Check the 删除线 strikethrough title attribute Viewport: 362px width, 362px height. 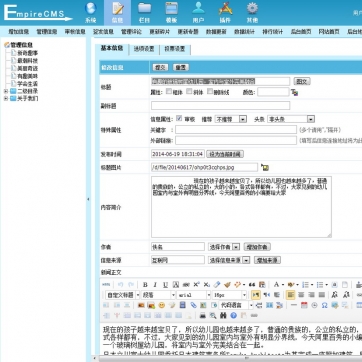[210, 91]
